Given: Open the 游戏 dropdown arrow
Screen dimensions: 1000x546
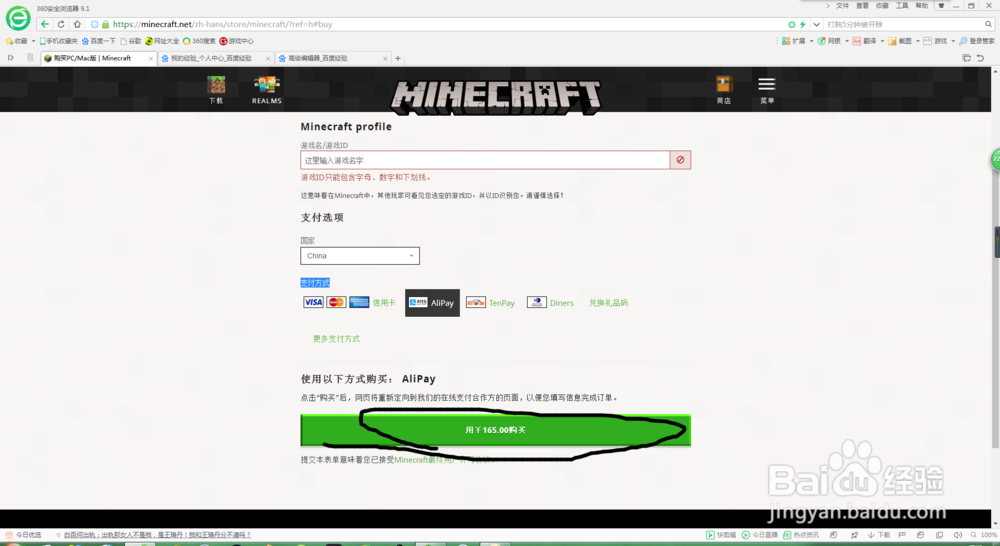Looking at the screenshot, I should pyautogui.click(x=953, y=41).
